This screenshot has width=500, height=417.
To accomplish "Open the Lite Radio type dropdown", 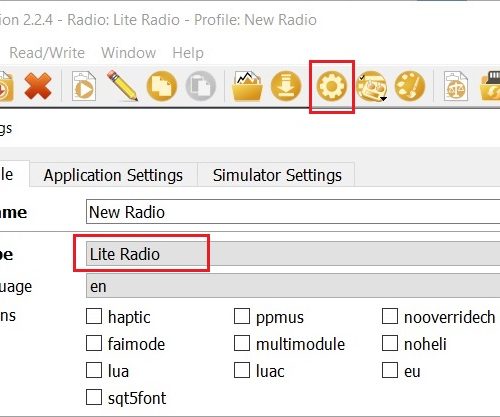I will pyautogui.click(x=293, y=254).
